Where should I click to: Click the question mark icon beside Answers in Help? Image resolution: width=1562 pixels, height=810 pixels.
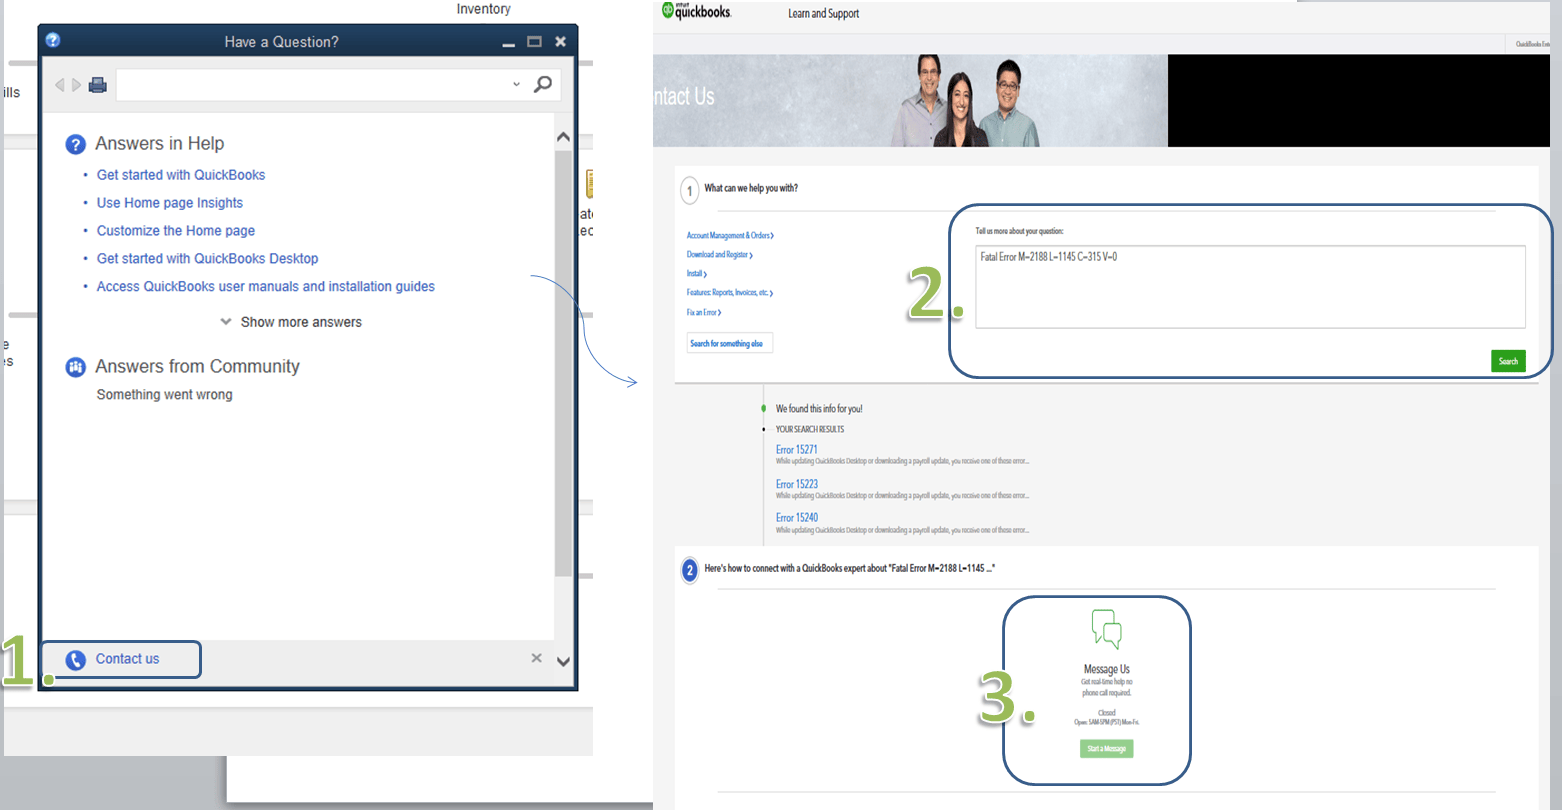[75, 145]
